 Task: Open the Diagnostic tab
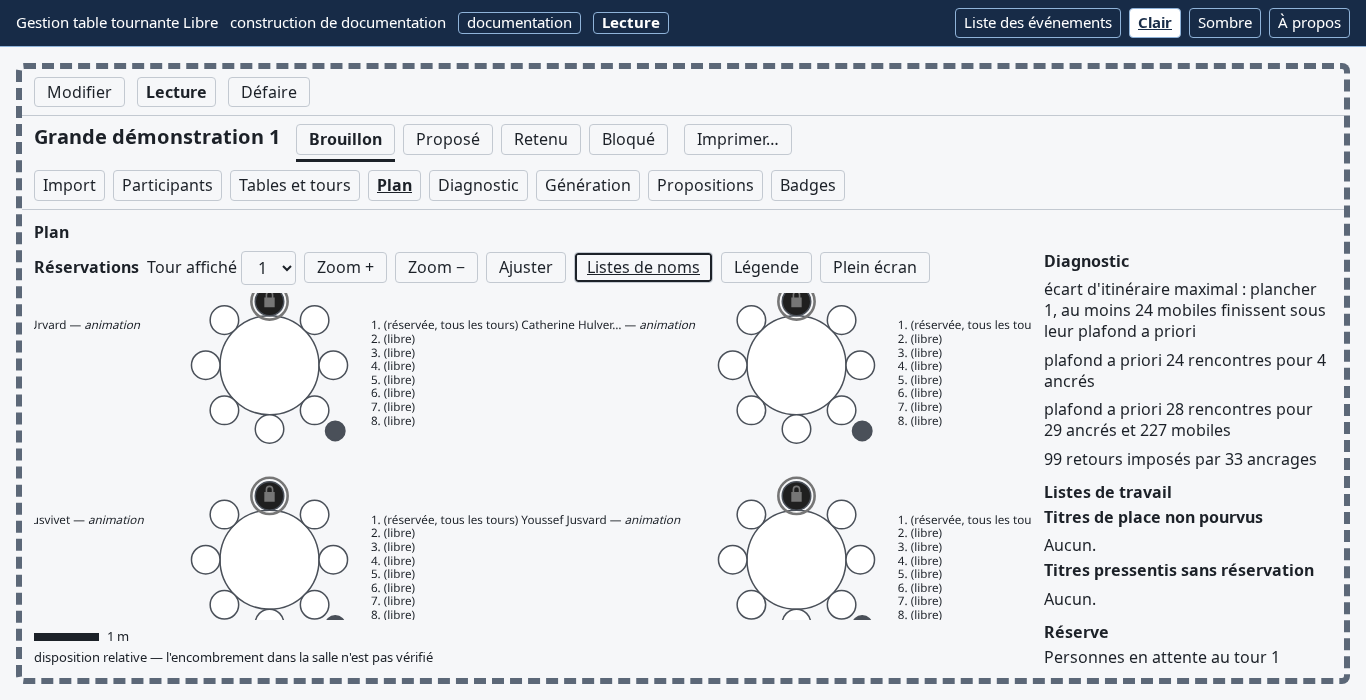[478, 185]
